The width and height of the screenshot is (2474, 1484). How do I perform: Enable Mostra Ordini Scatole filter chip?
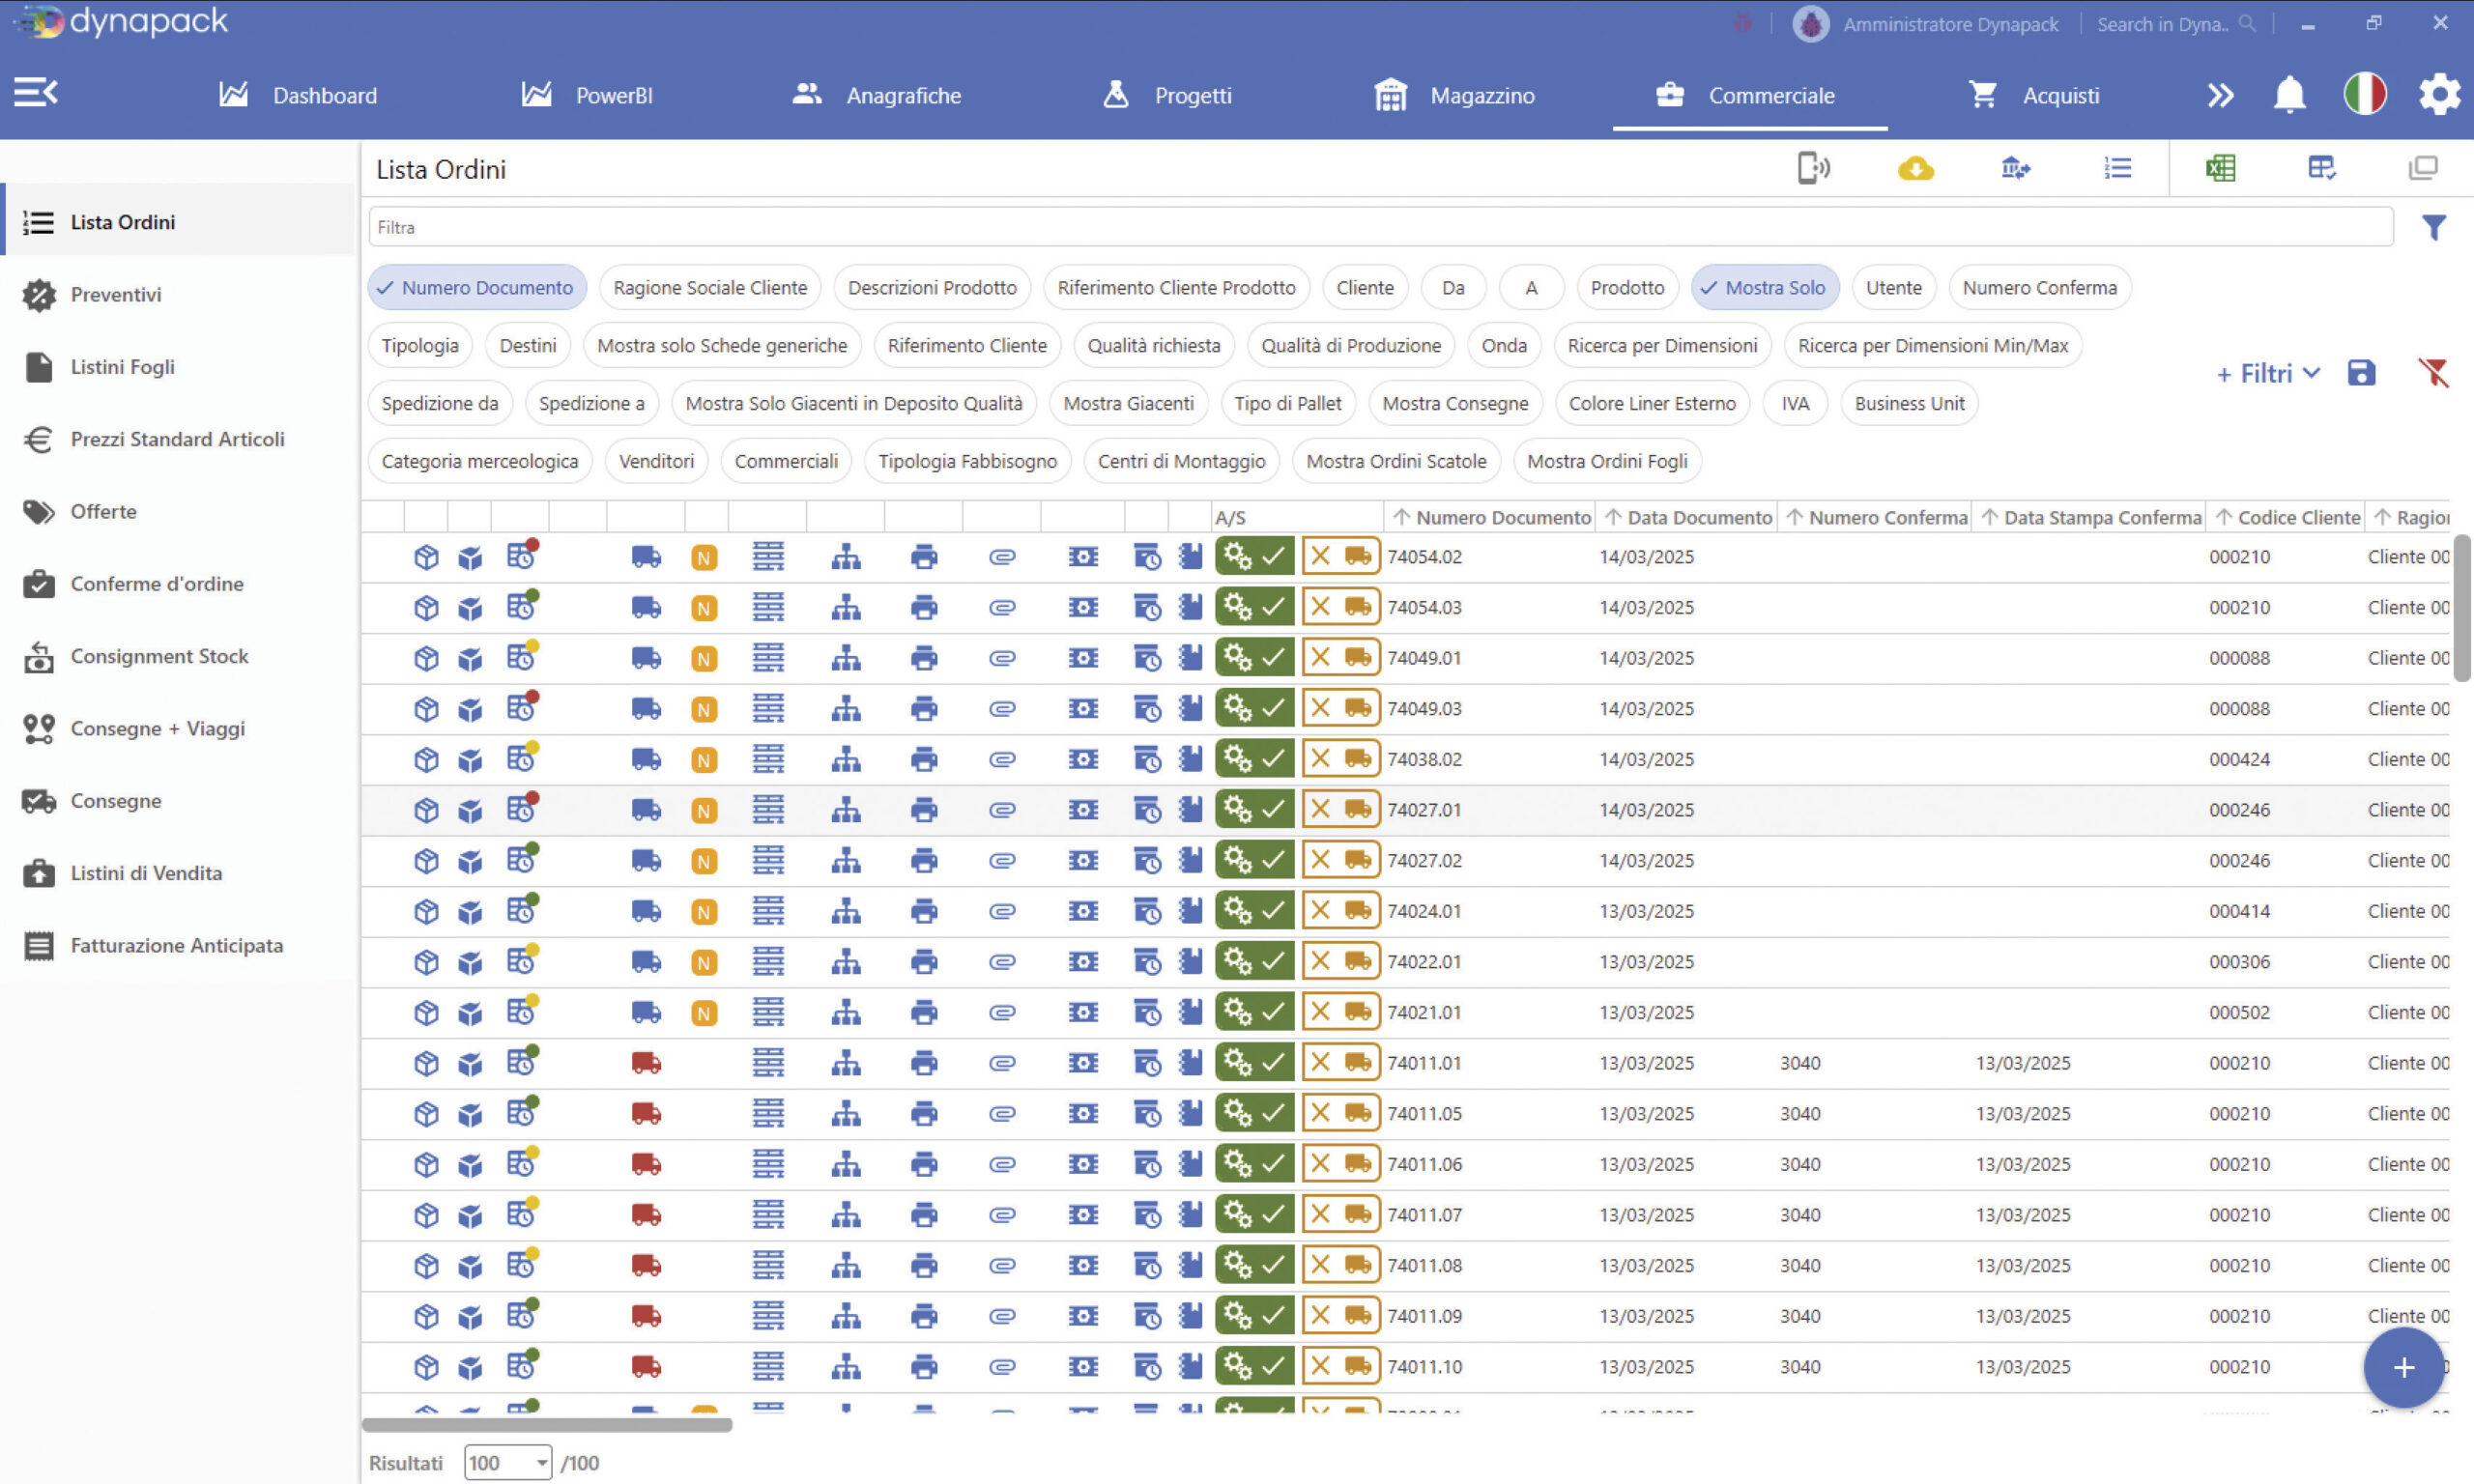click(1396, 462)
